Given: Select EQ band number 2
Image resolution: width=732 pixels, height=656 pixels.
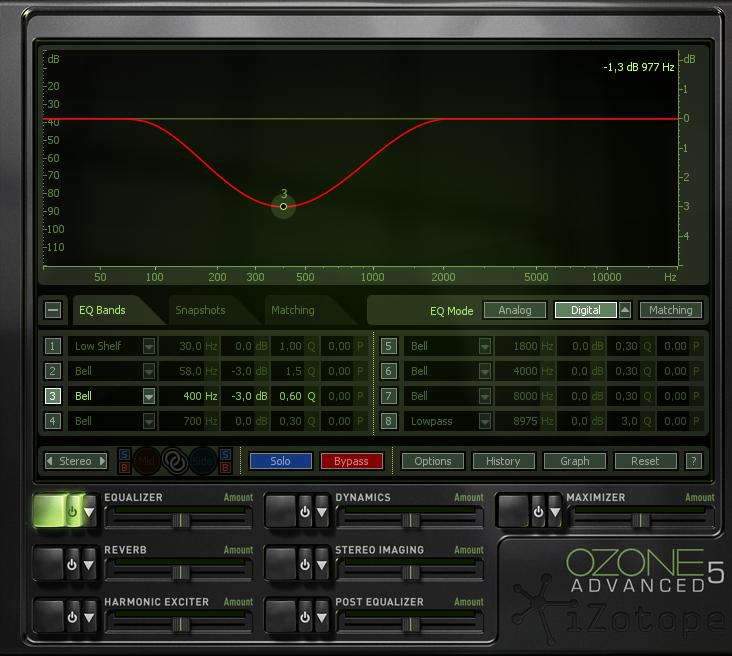Looking at the screenshot, I should [52, 371].
